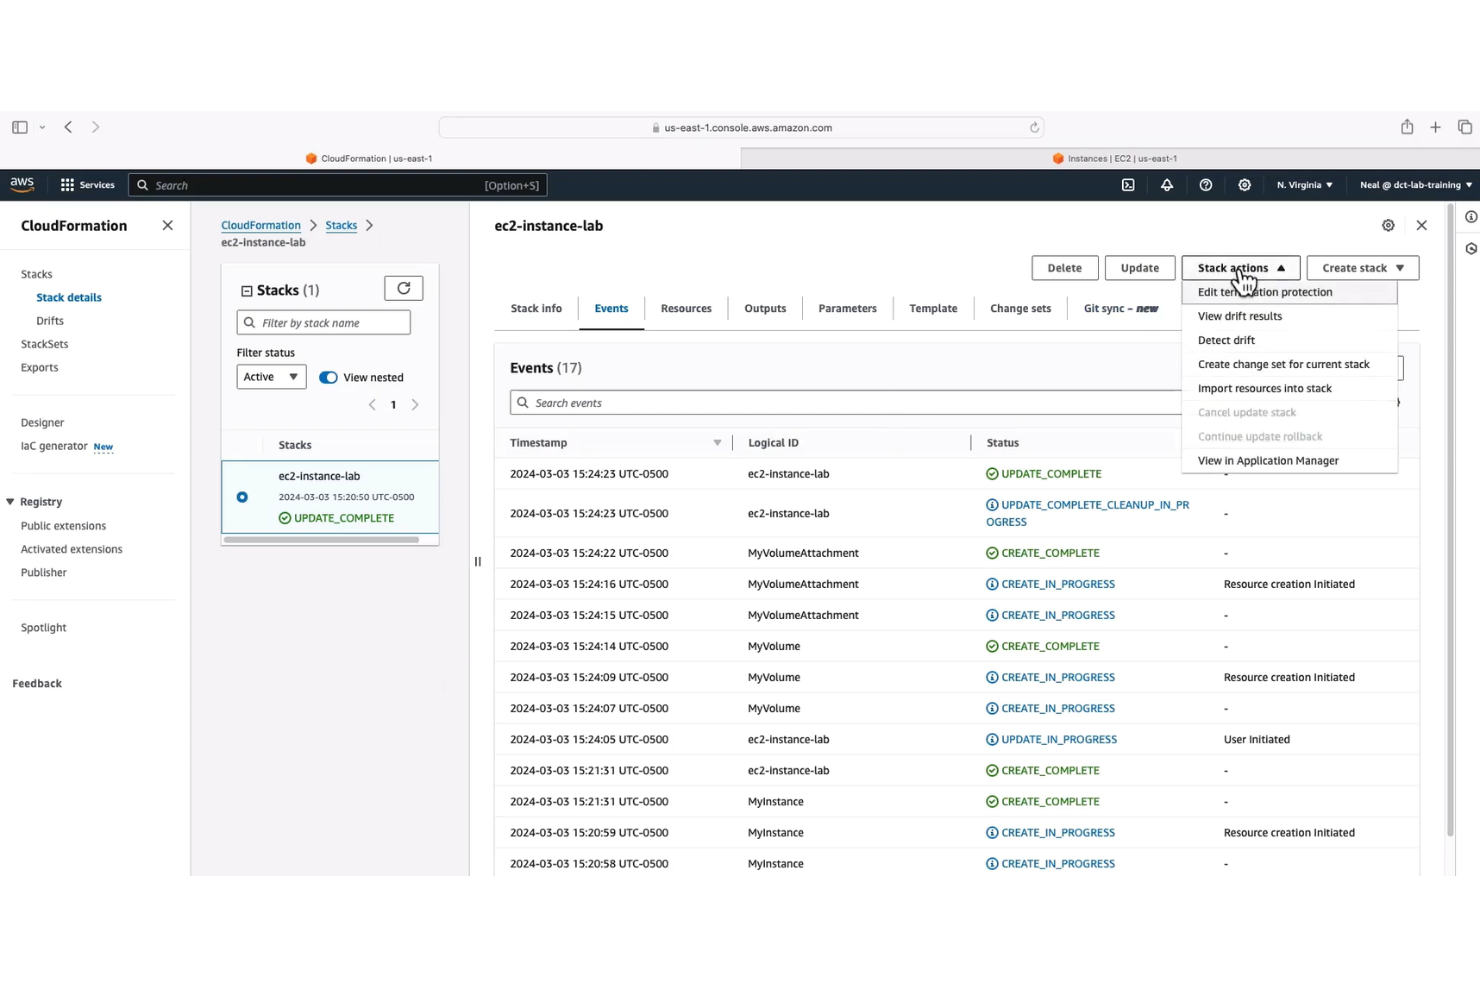Click the Delete stack button
This screenshot has height=987, width=1480.
tap(1064, 268)
